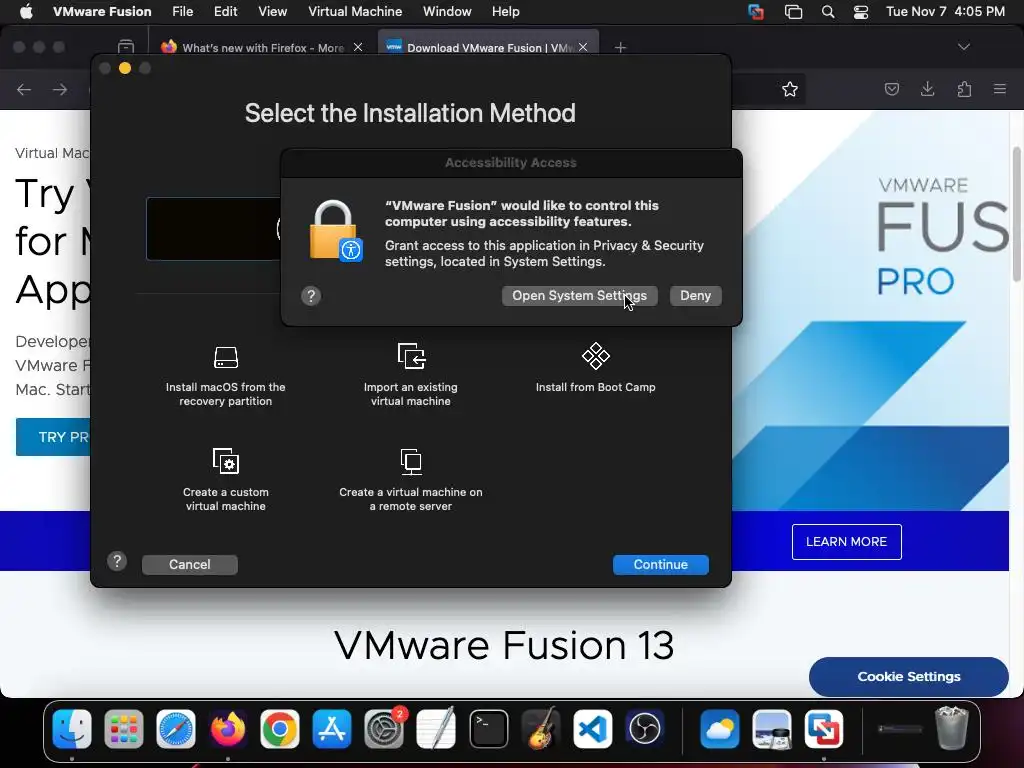
Task: Open GarageBand from the Dock
Action: pos(541,729)
